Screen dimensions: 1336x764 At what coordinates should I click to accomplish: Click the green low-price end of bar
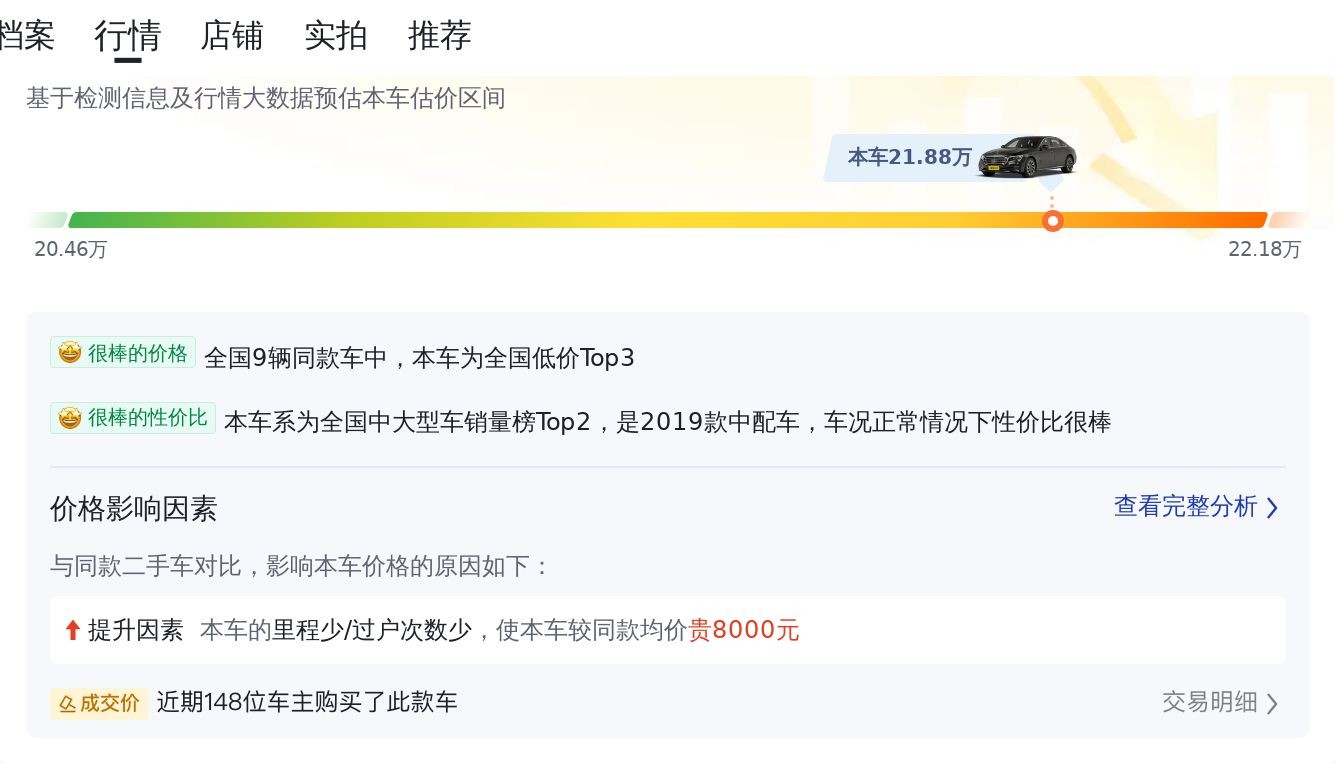90,220
